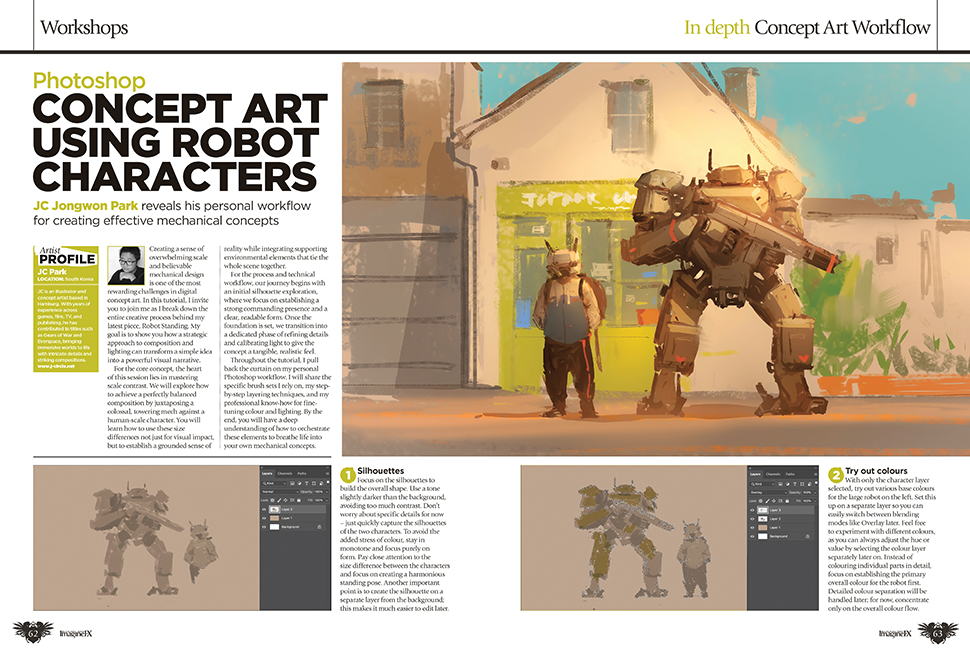Click shape layer filter in Try out colours panel
The image size is (970, 662).
tap(802, 484)
